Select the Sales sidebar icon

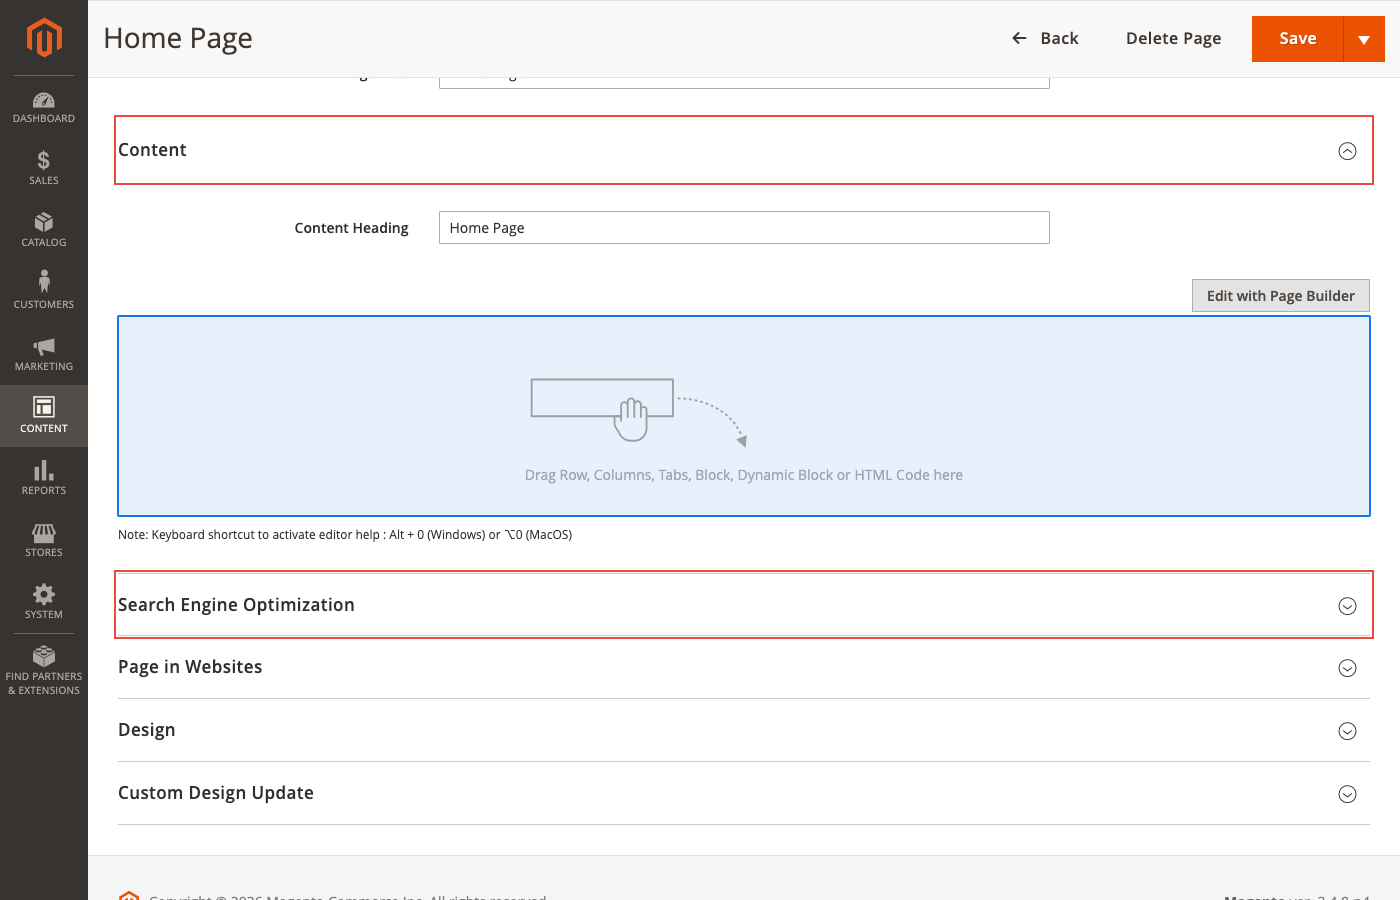click(x=44, y=168)
